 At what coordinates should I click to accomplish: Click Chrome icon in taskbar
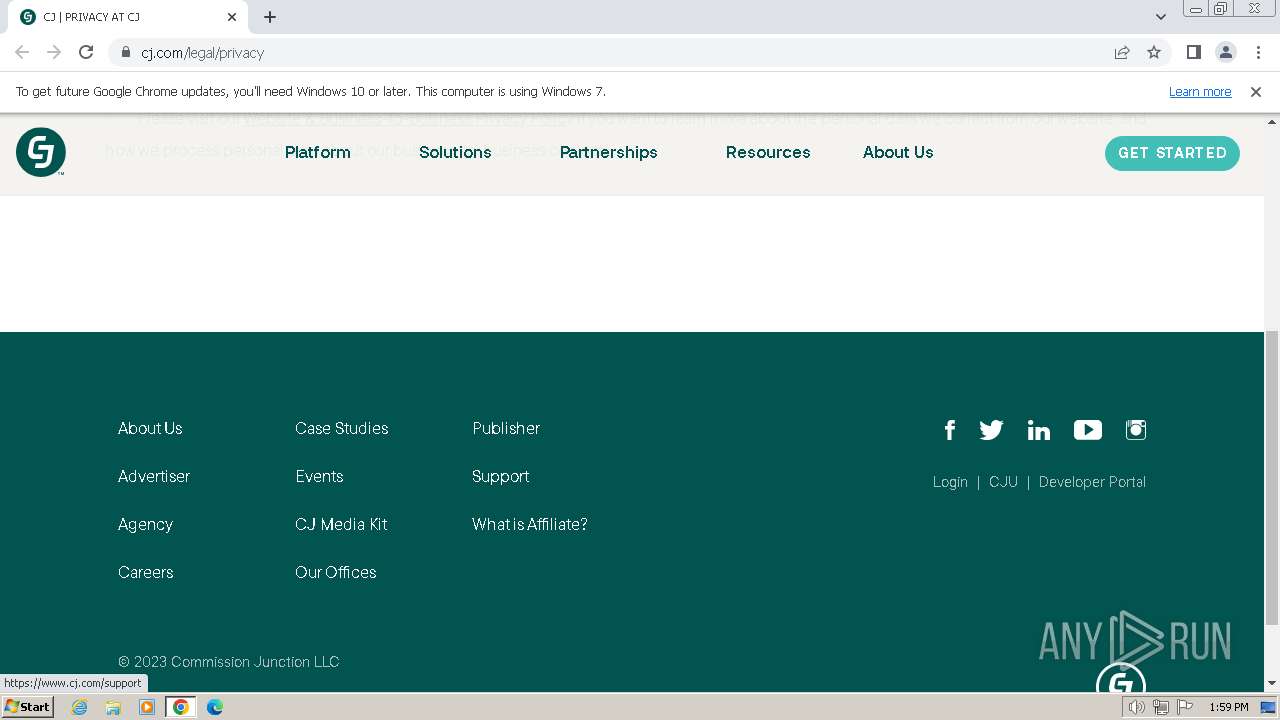point(181,707)
